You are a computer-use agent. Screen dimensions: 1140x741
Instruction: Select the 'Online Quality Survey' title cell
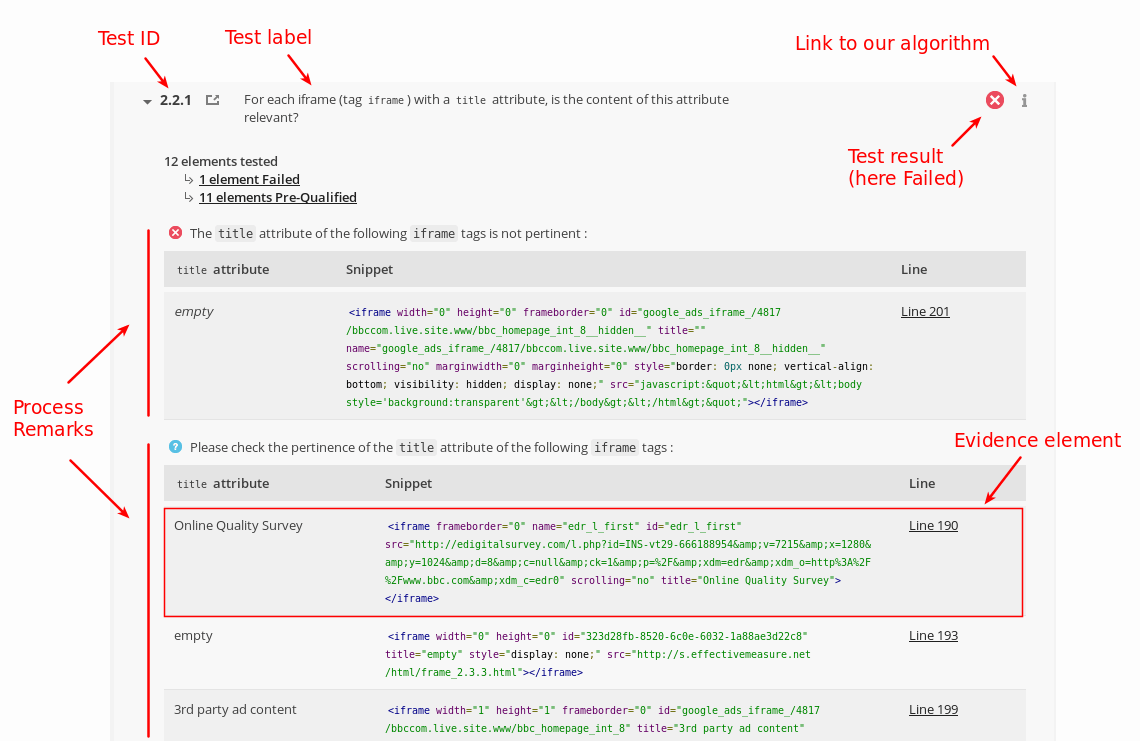pos(238,525)
